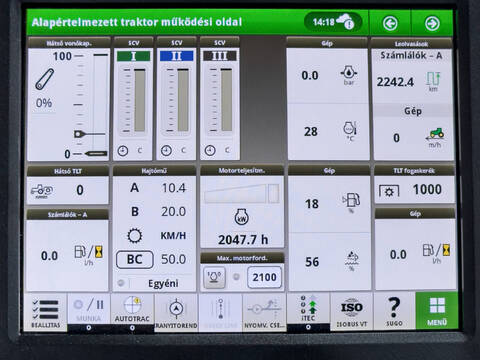Open the PTO gear icon
The width and height of the screenshot is (480, 360).
pyautogui.click(x=389, y=192)
